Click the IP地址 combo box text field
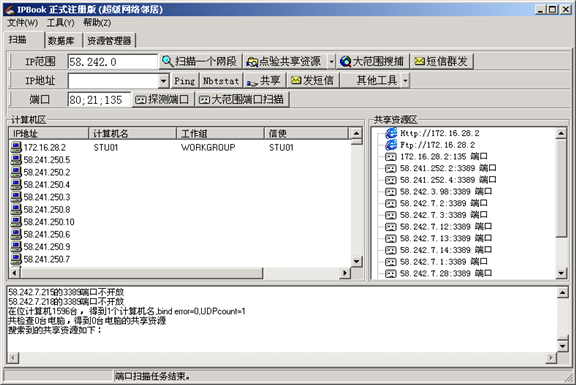The width and height of the screenshot is (576, 385). coord(114,81)
